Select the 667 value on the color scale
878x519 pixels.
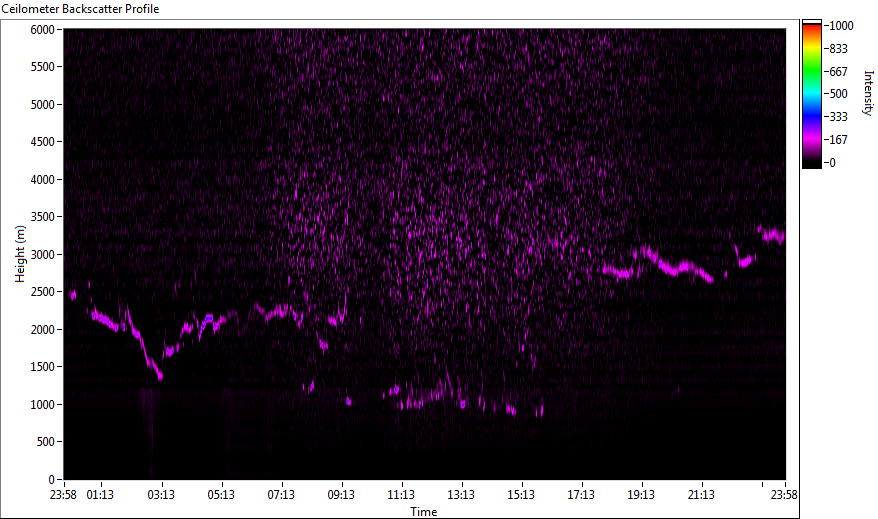838,72
